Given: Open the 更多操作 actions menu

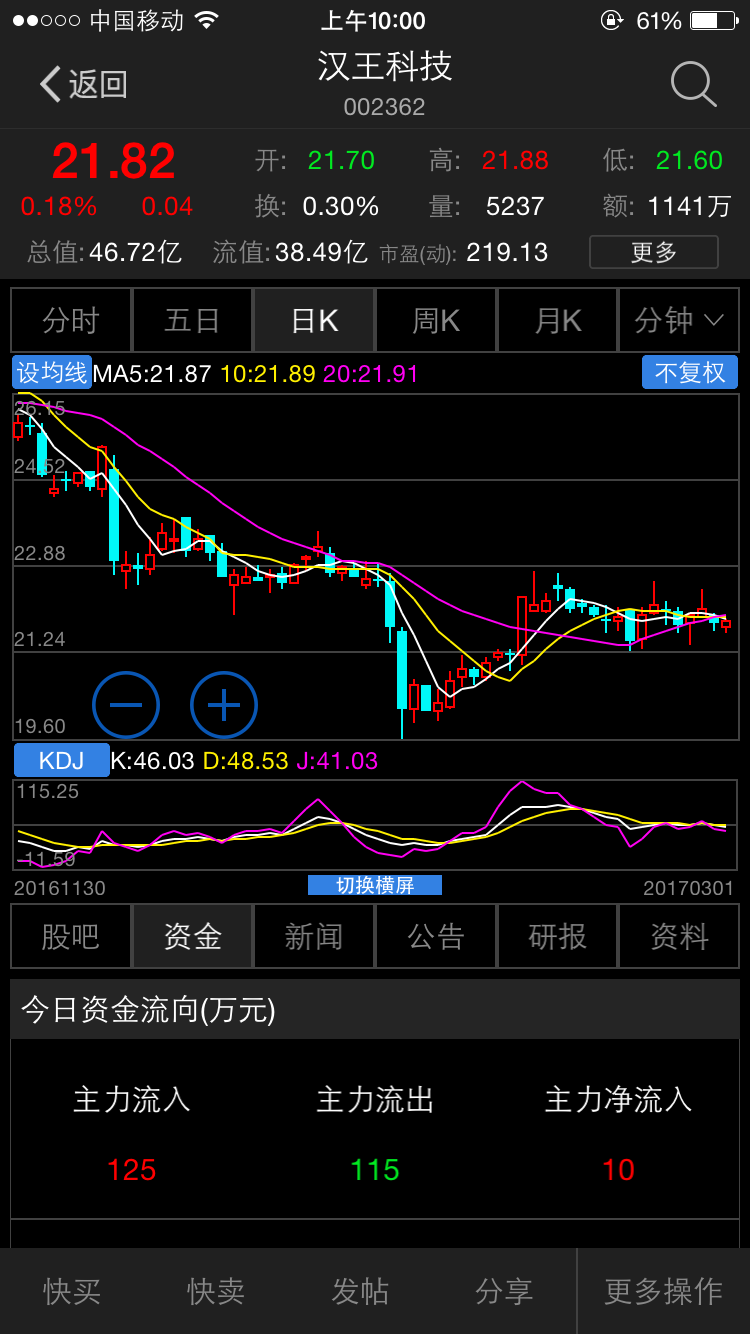Looking at the screenshot, I should [x=664, y=1291].
